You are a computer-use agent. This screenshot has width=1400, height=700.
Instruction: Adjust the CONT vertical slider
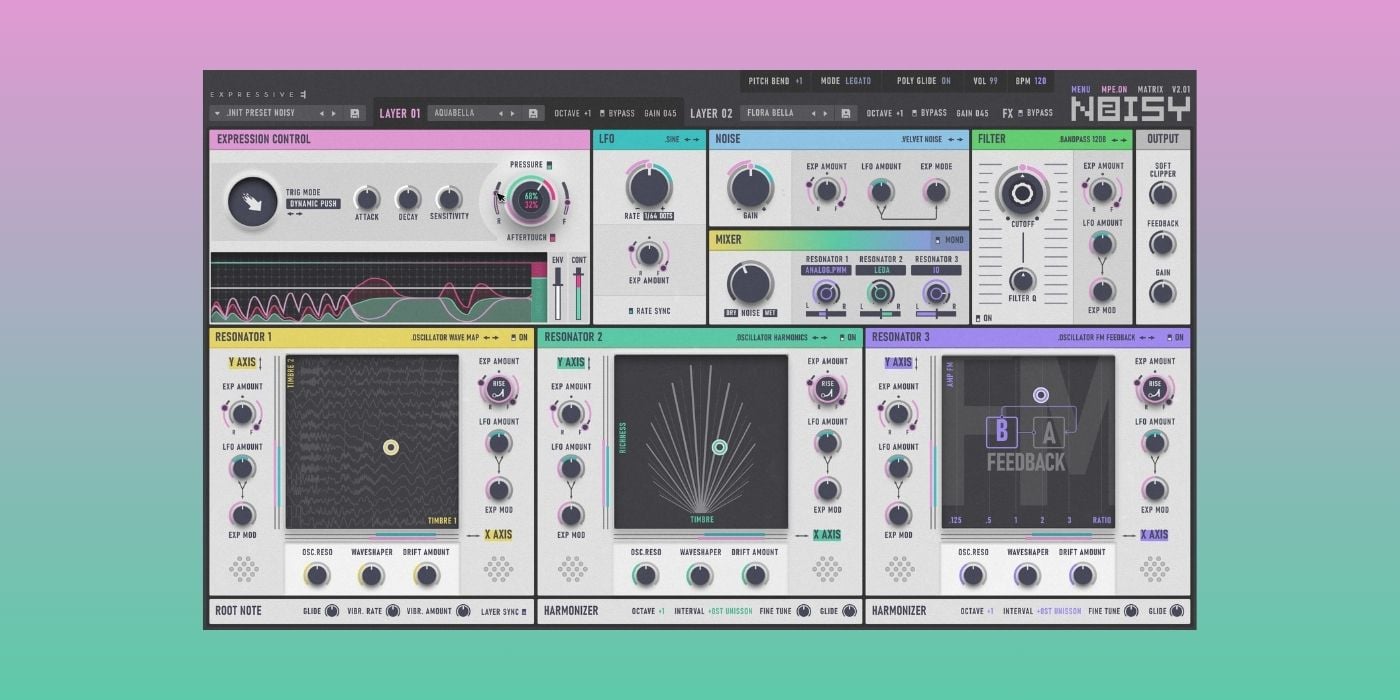click(578, 293)
